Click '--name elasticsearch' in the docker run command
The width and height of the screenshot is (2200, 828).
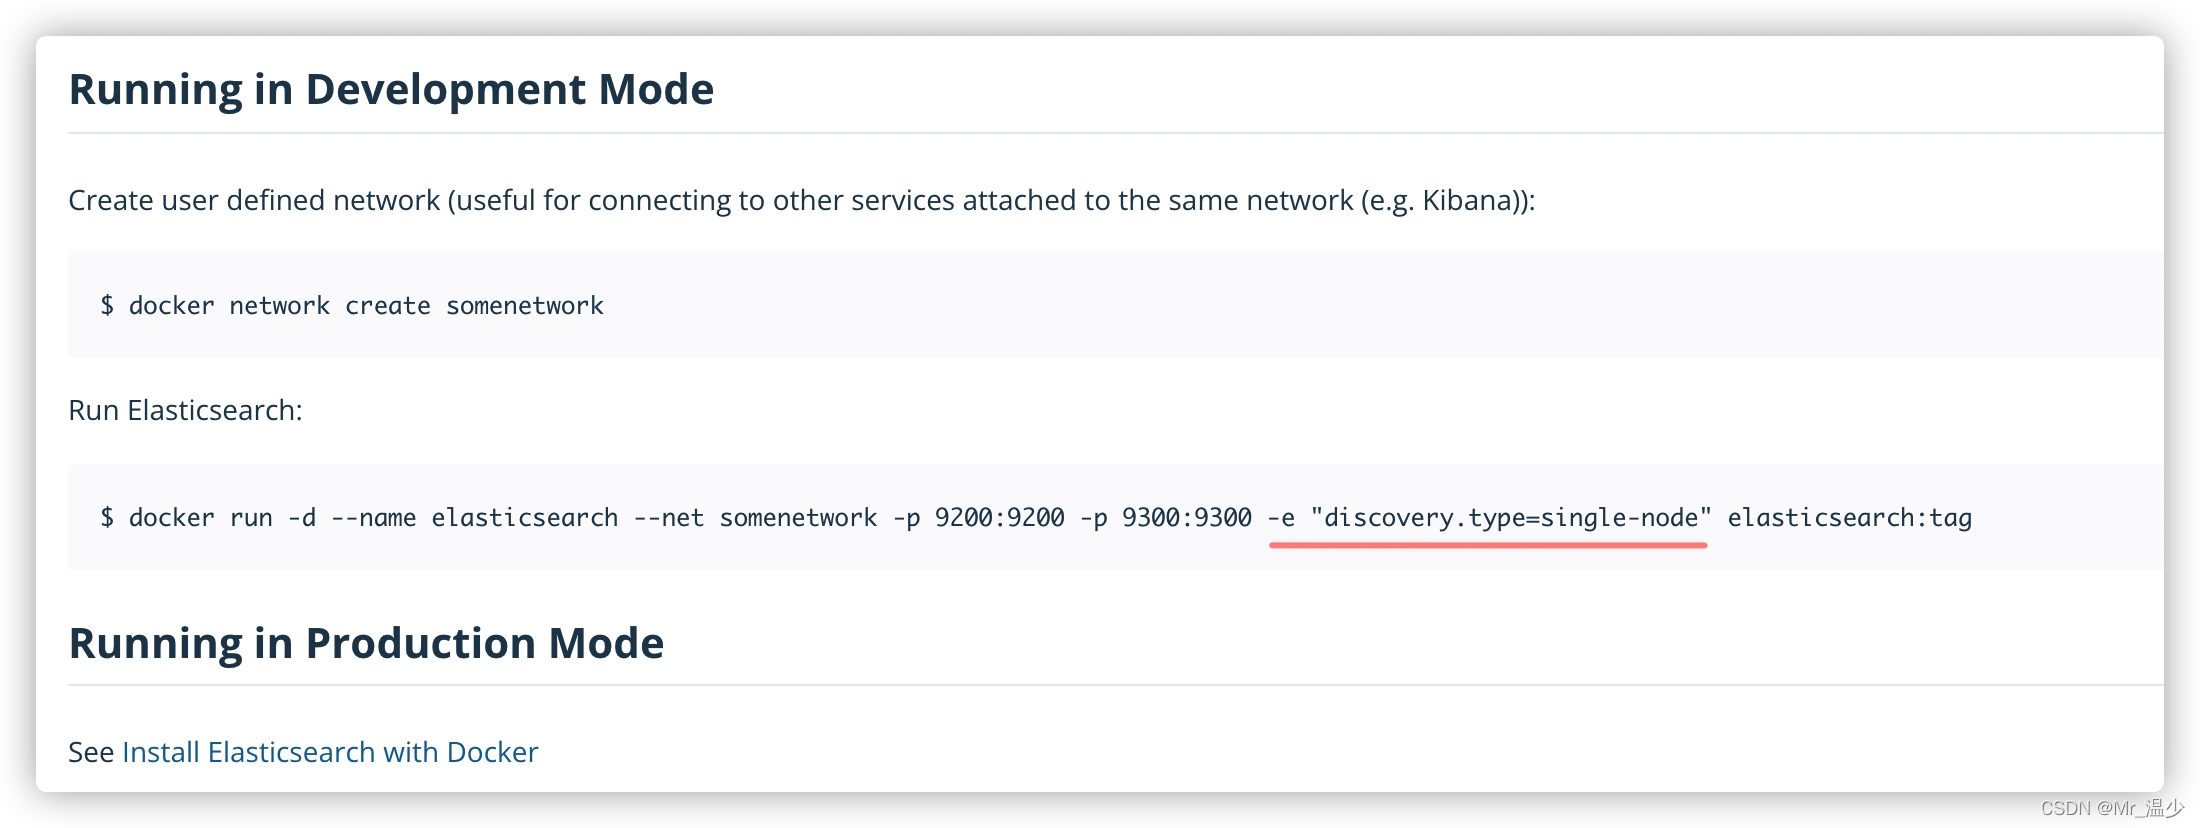click(x=475, y=518)
